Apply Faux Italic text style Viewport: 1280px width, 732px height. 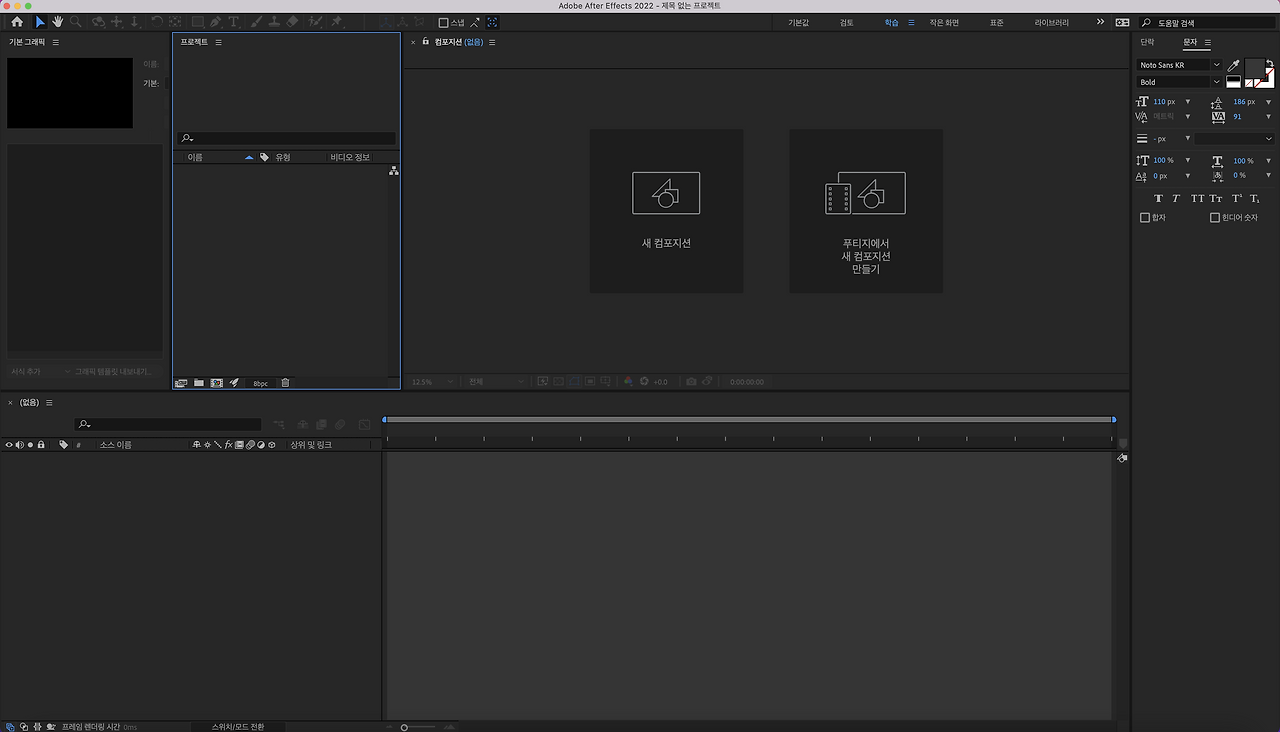[x=1177, y=199]
